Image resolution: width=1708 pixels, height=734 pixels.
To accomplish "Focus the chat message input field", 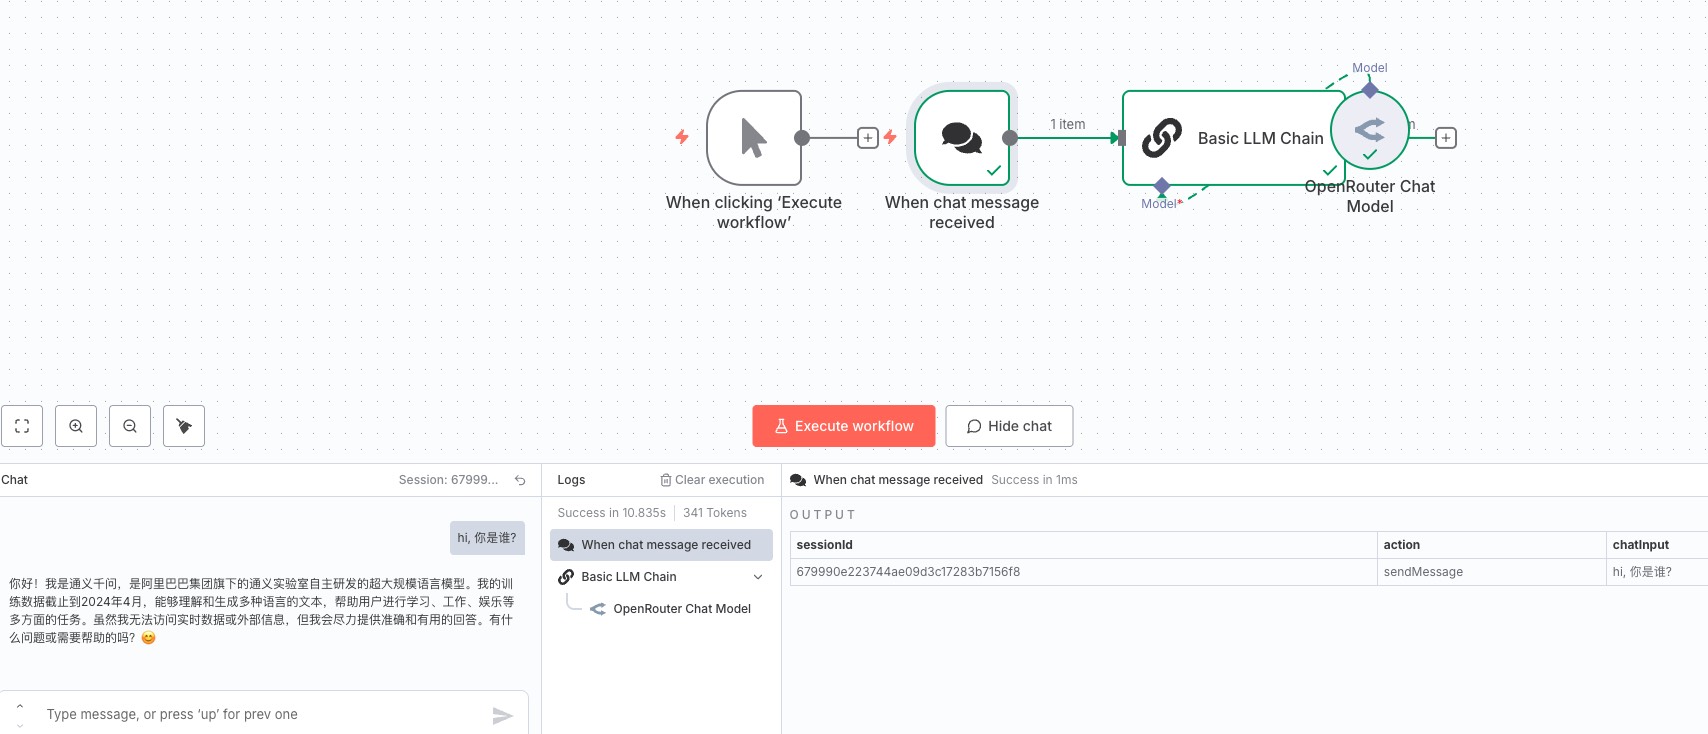I will click(260, 715).
